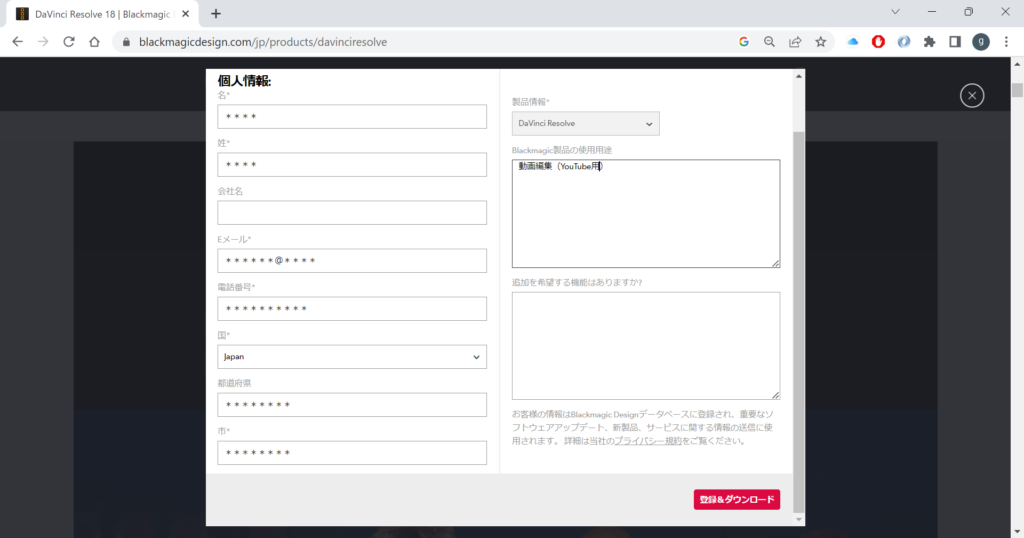Click the 追加を希望する機能 text area
The width and height of the screenshot is (1024, 538).
coord(645,345)
